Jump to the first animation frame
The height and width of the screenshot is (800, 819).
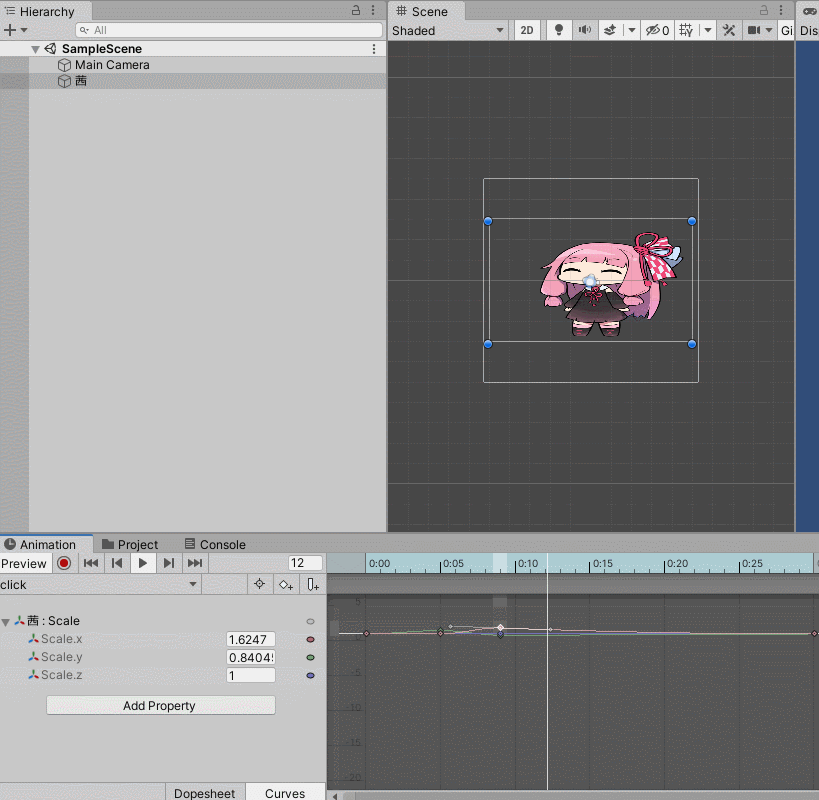tap(91, 563)
